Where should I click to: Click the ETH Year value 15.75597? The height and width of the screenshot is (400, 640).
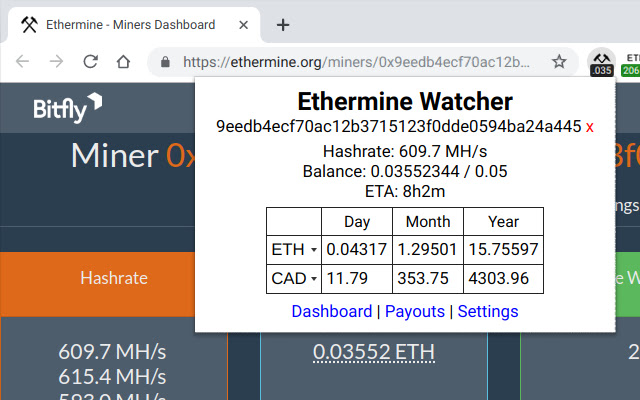tap(503, 249)
